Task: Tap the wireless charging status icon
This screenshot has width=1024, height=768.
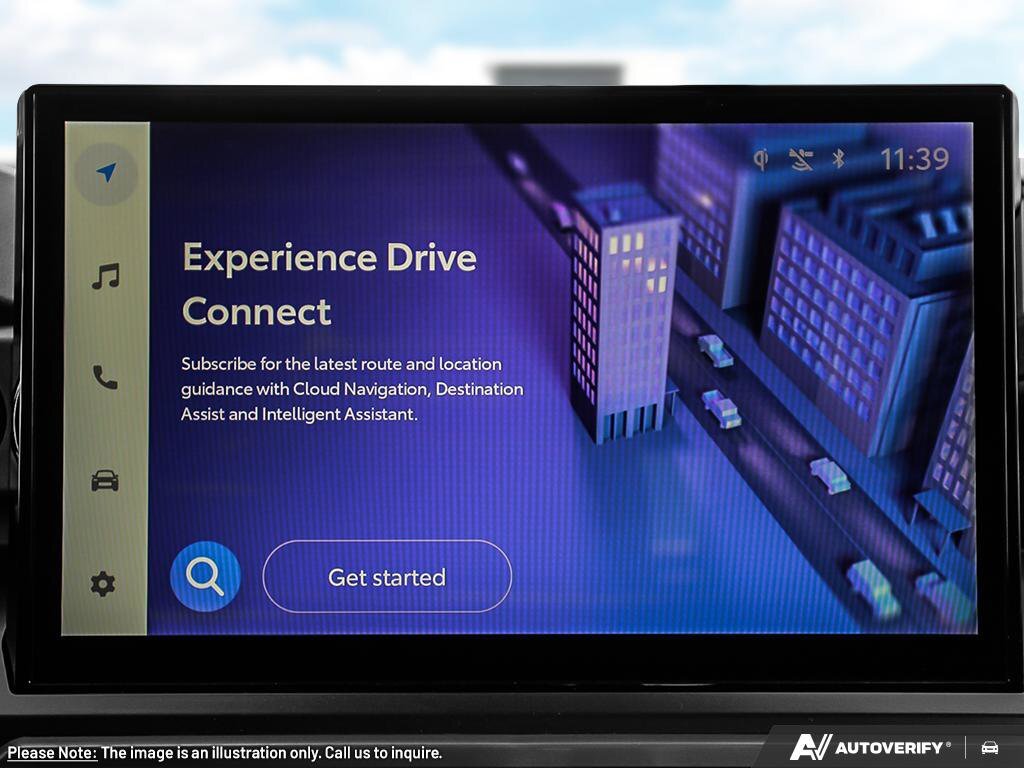Action: (761, 159)
